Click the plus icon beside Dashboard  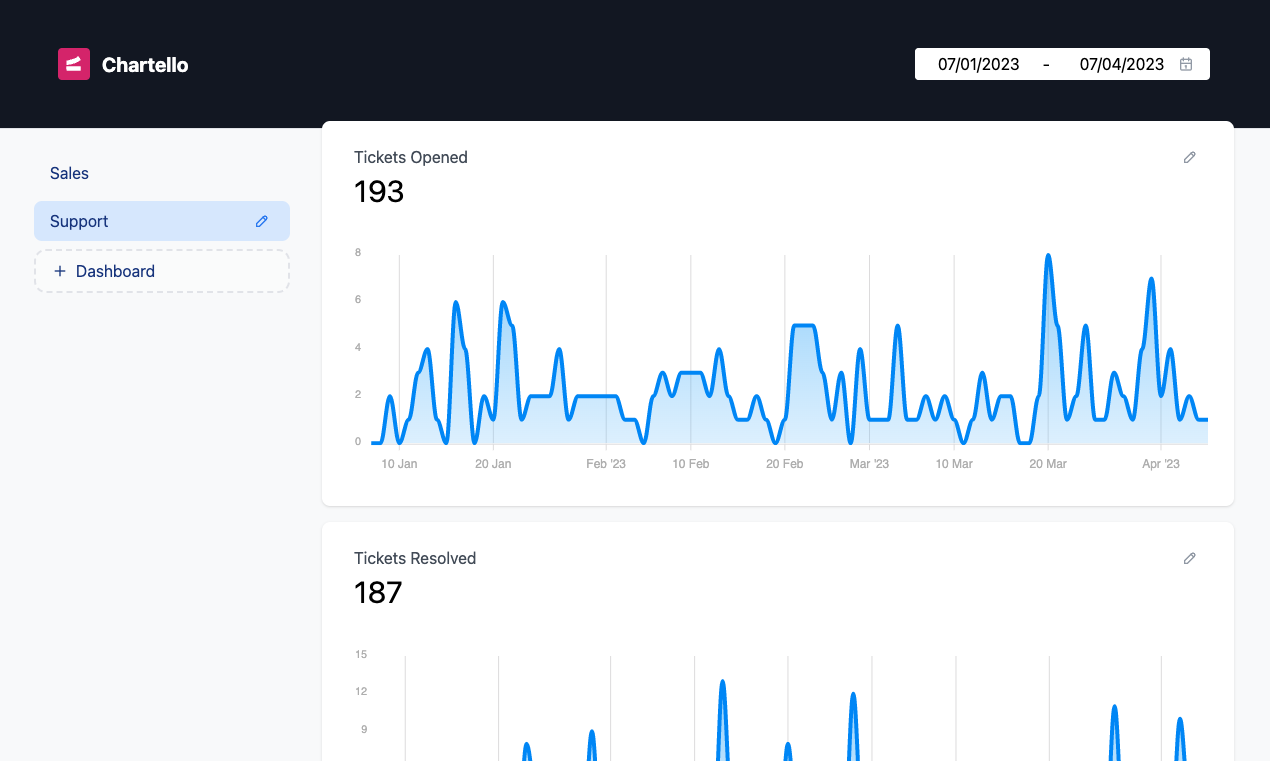point(60,271)
